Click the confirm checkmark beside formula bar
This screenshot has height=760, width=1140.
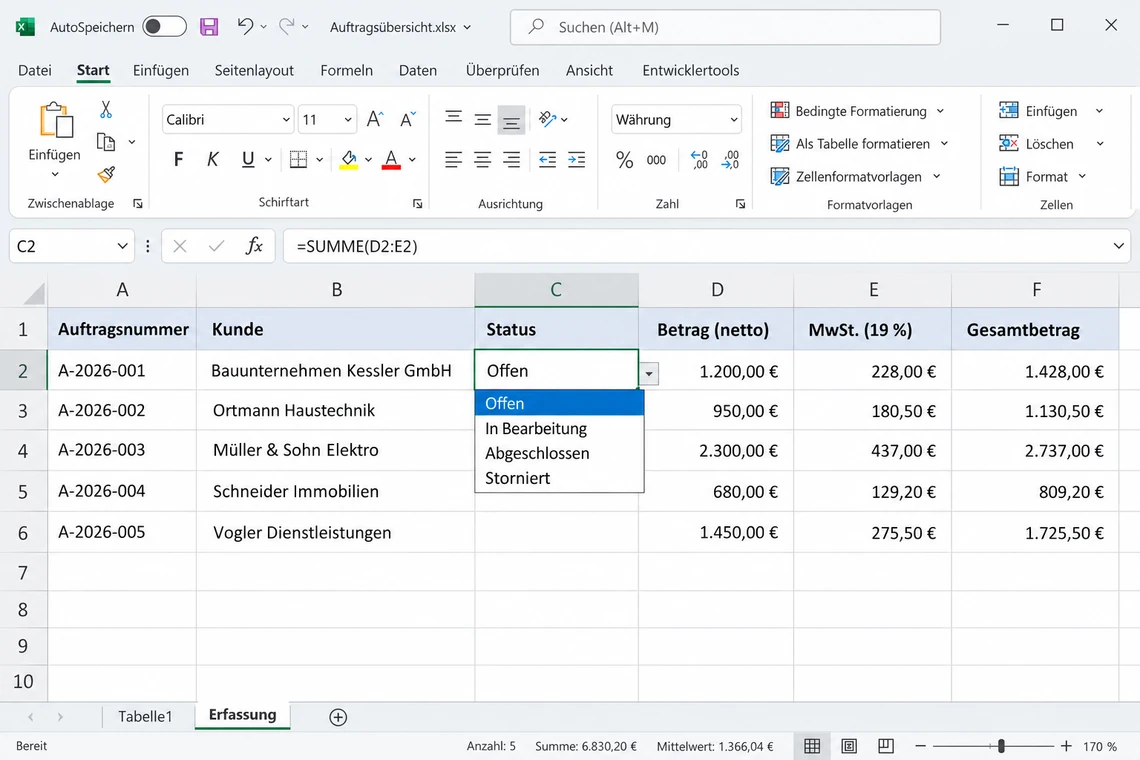(x=216, y=247)
